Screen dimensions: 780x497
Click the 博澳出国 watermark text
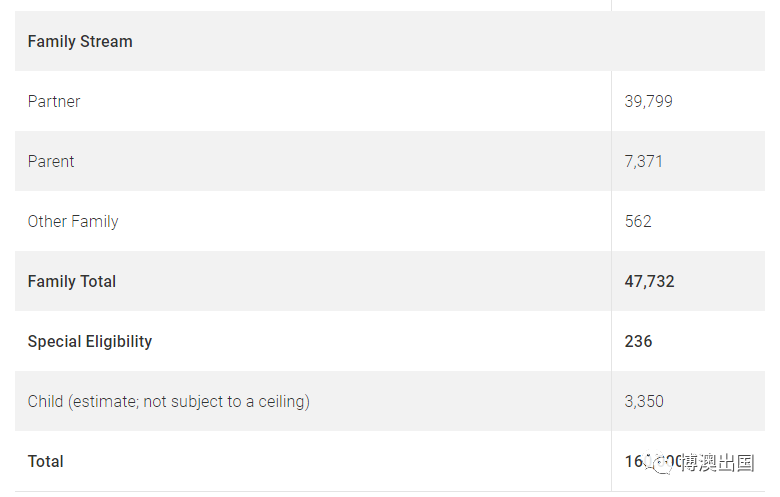coord(717,463)
